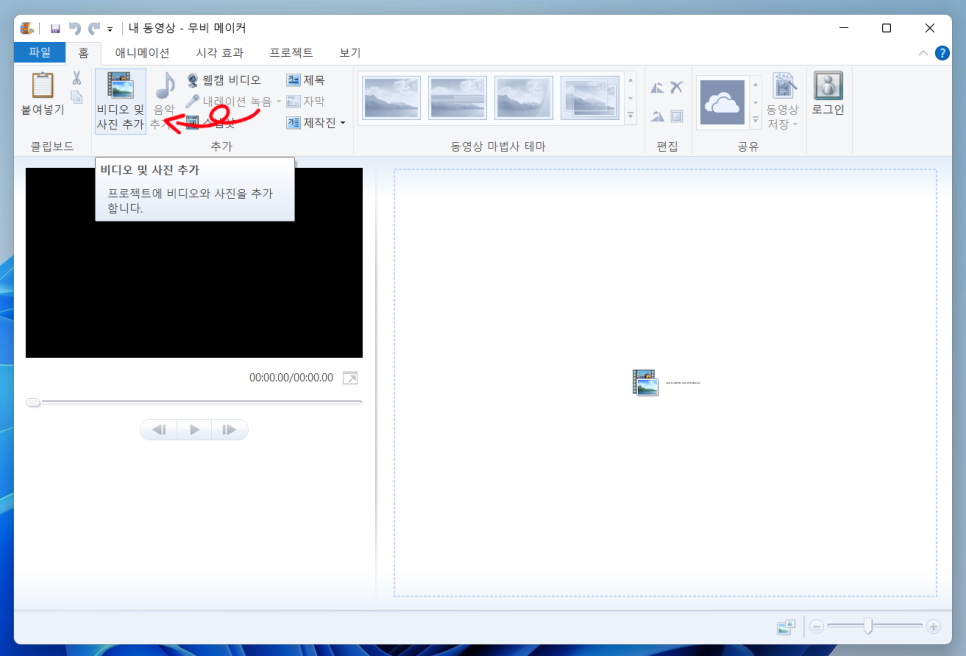Expand the AutoMovie themes gallery
966x656 pixels.
point(630,115)
